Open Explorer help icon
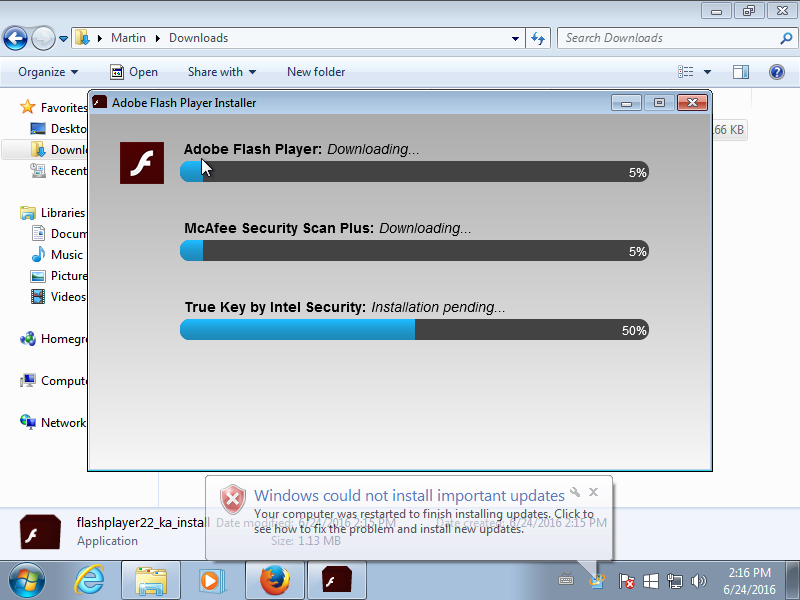This screenshot has height=600, width=800. pos(777,72)
